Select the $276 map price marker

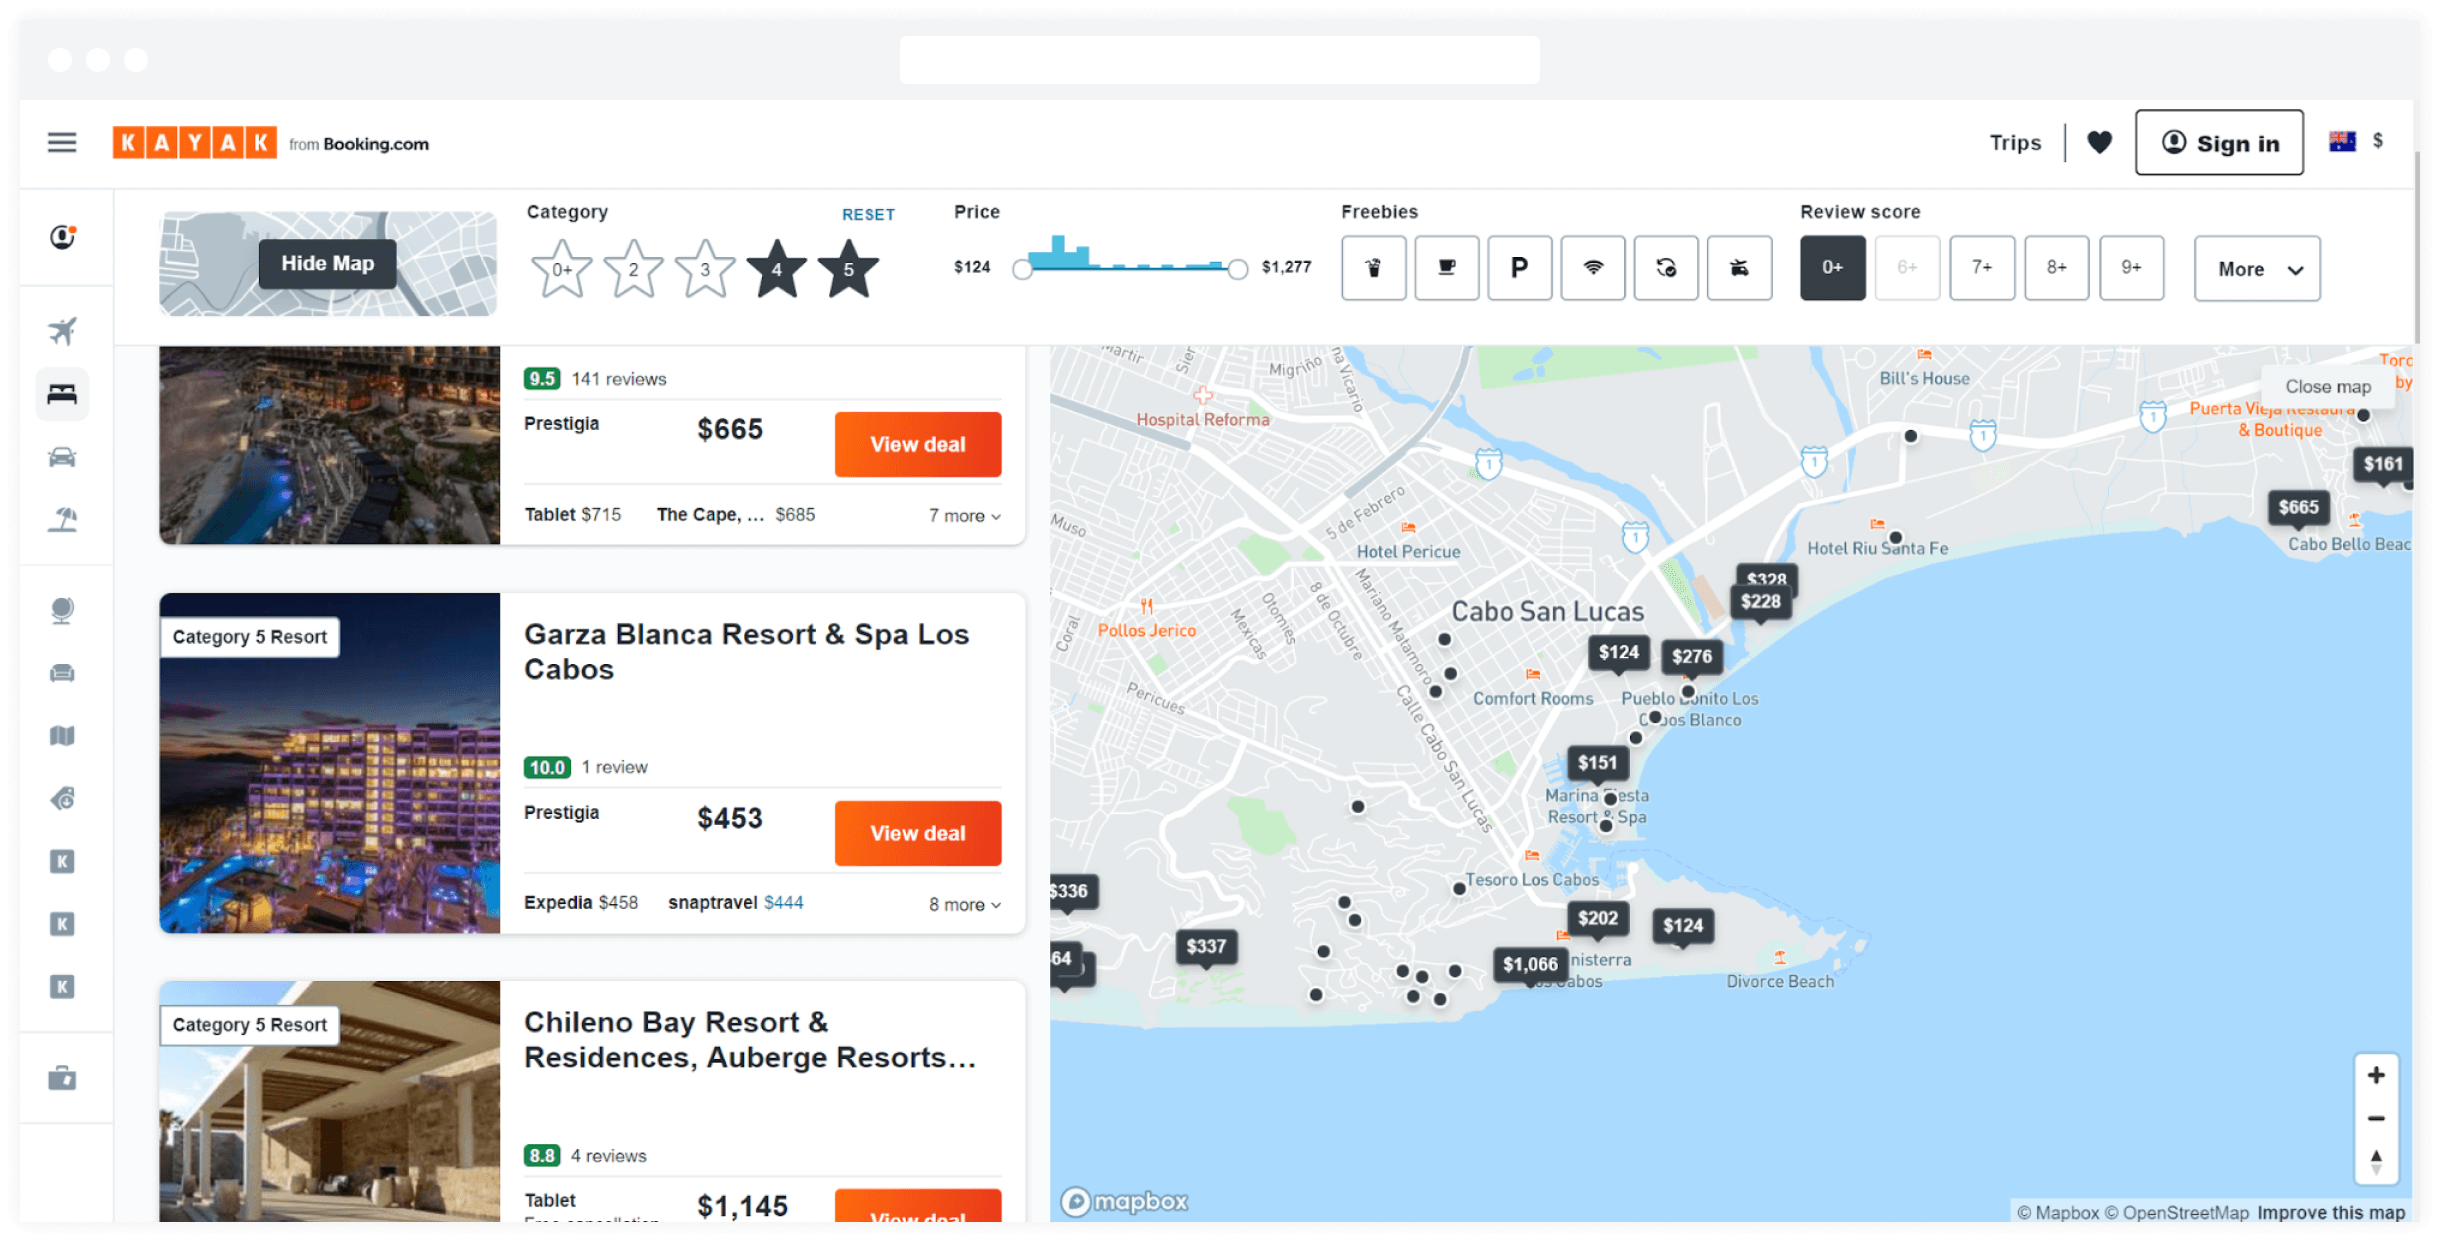point(1692,657)
